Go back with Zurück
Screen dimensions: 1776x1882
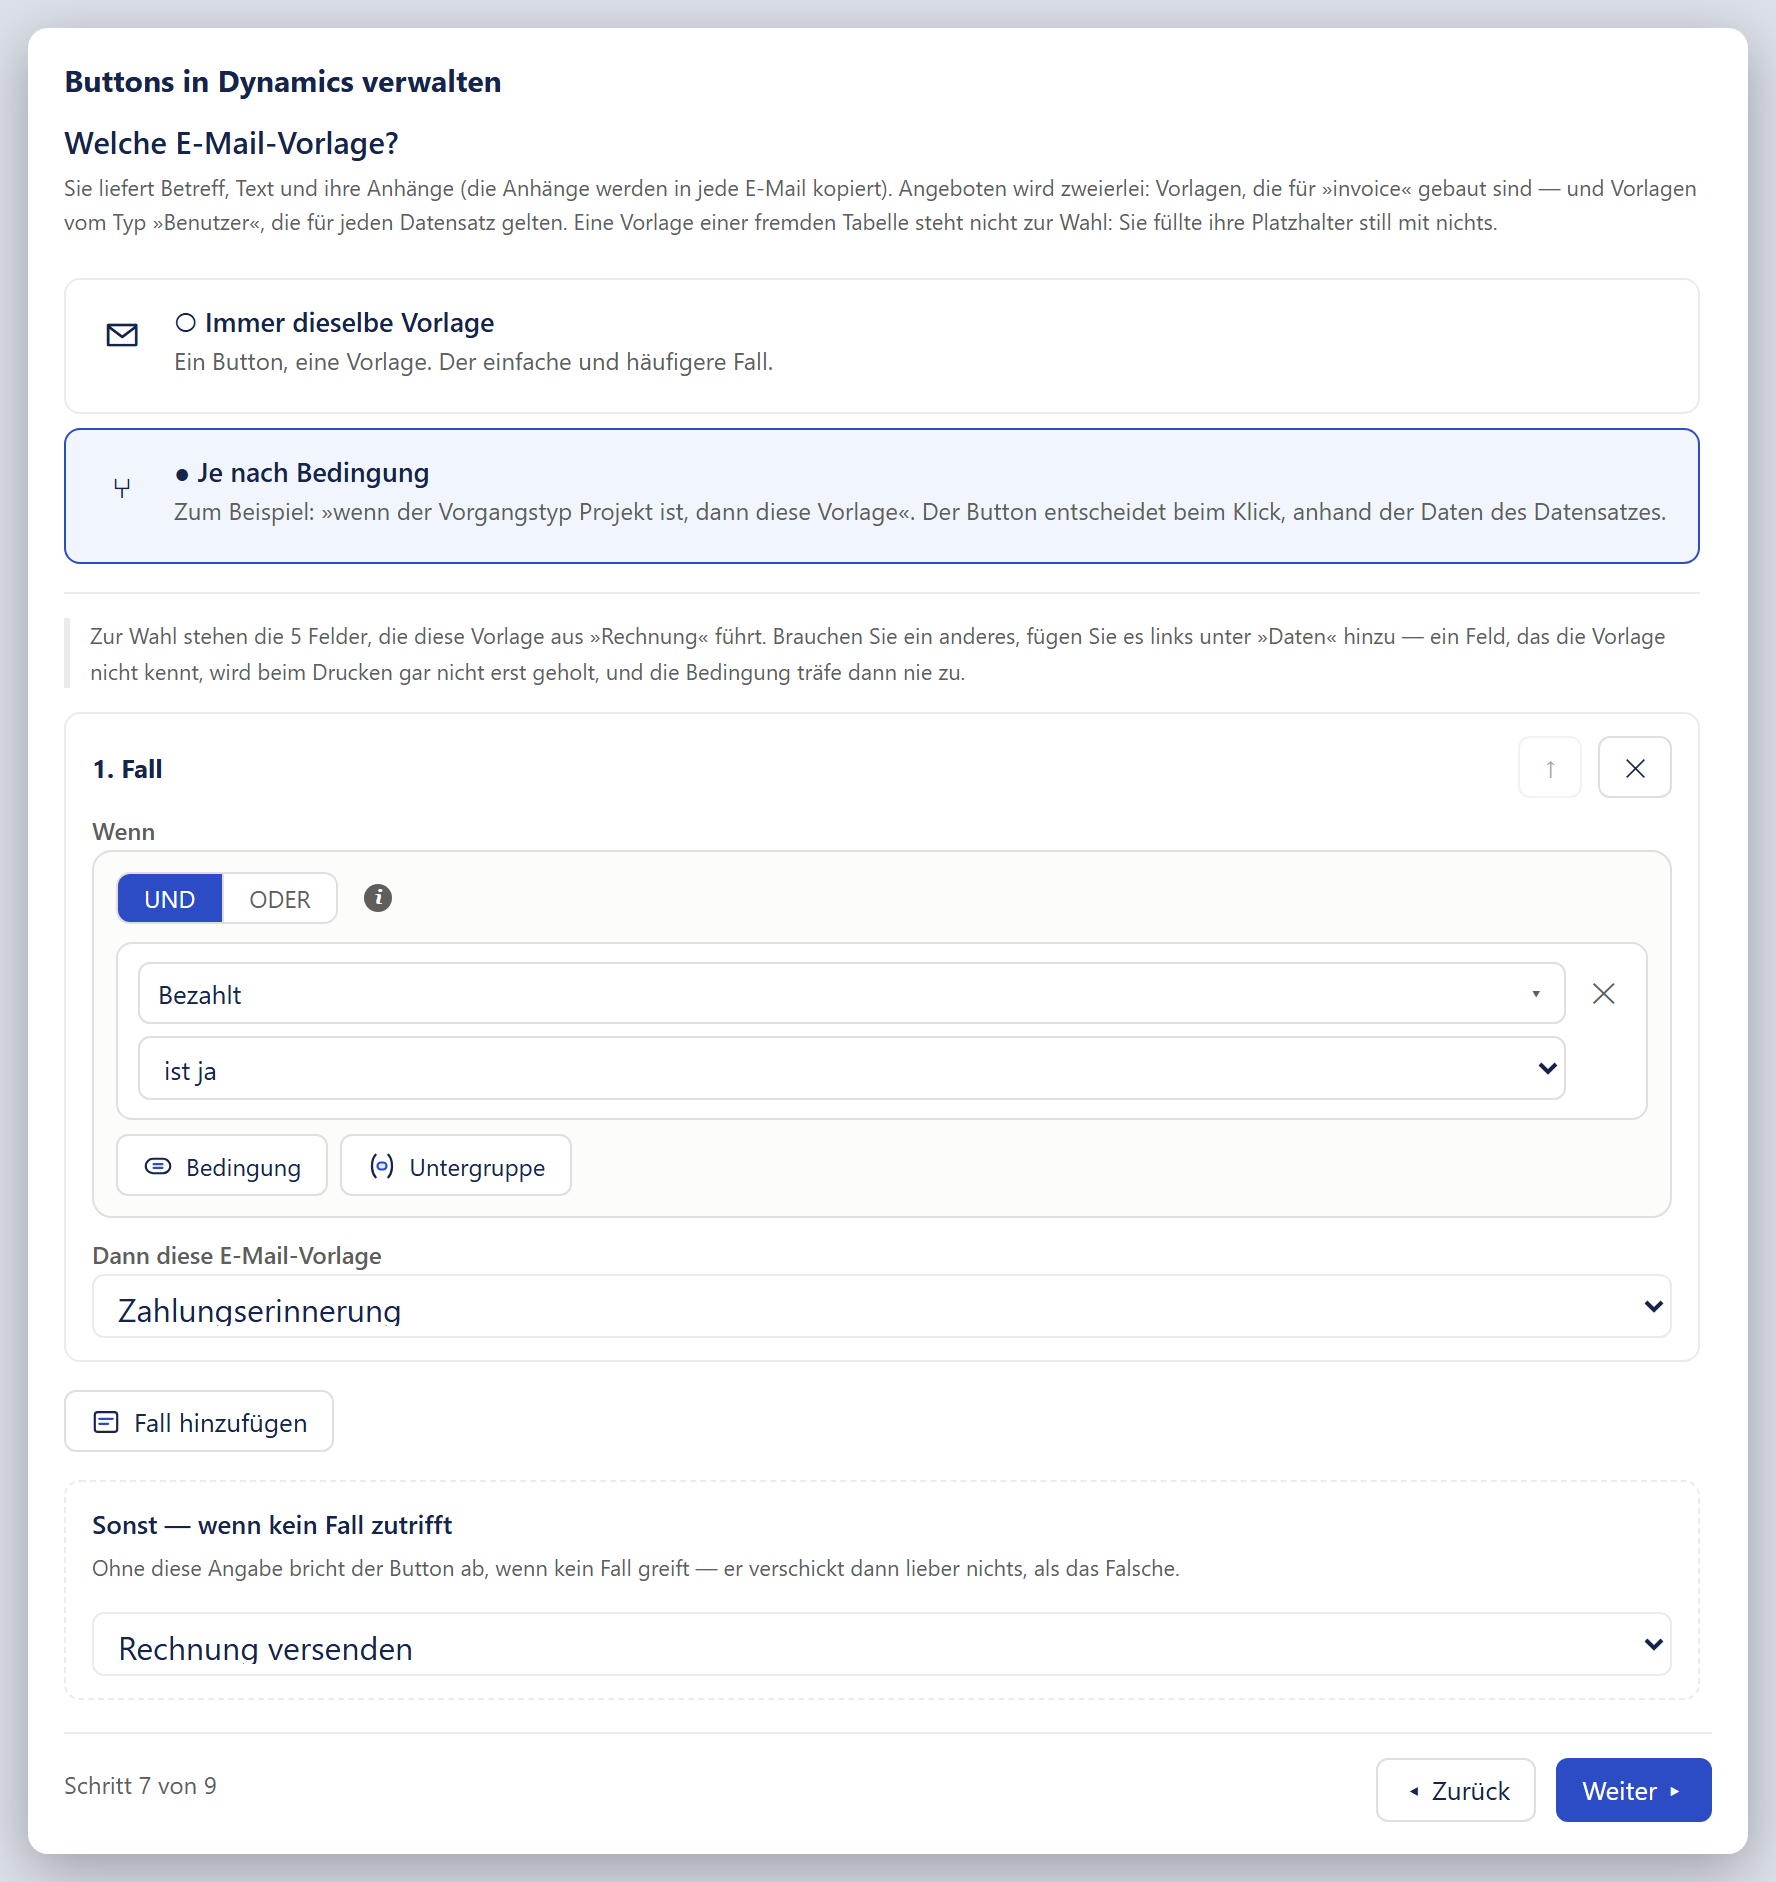pos(1455,1791)
